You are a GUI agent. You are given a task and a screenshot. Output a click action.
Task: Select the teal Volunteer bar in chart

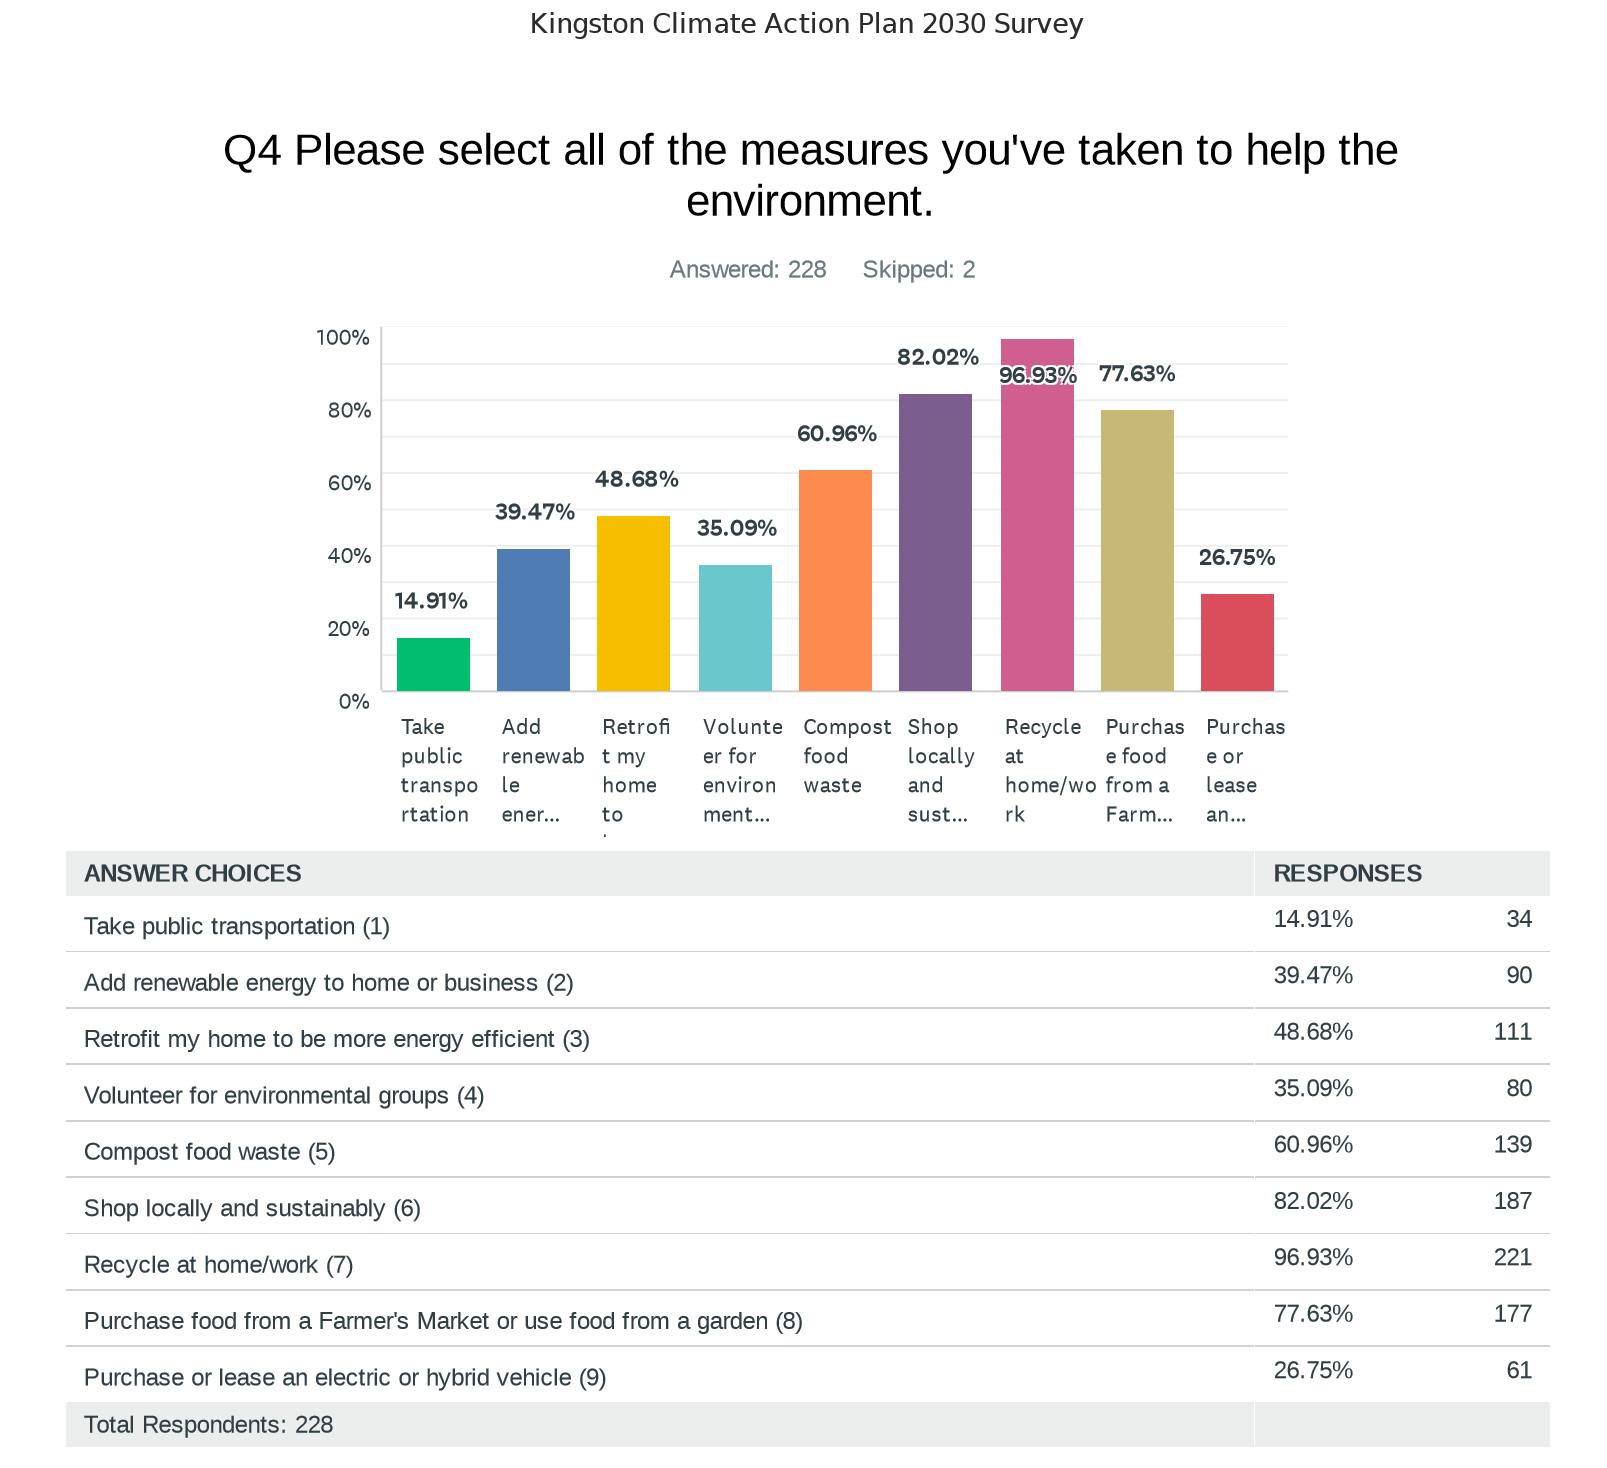click(735, 627)
